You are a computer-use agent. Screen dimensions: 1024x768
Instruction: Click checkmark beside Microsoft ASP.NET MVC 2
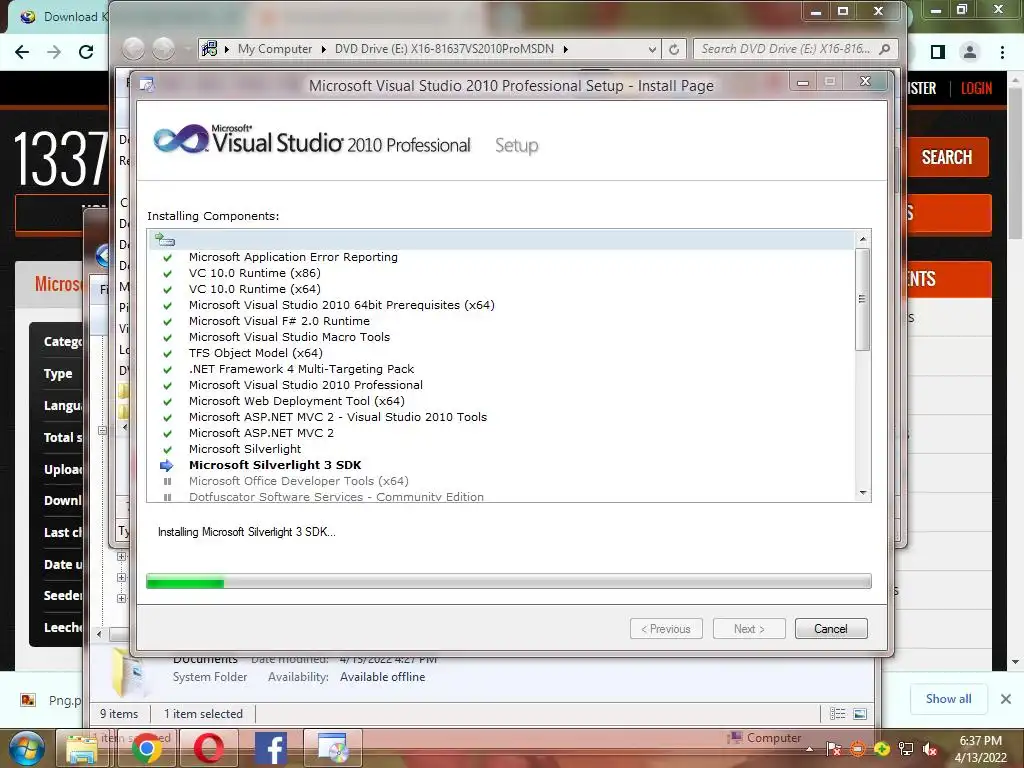pyautogui.click(x=167, y=434)
